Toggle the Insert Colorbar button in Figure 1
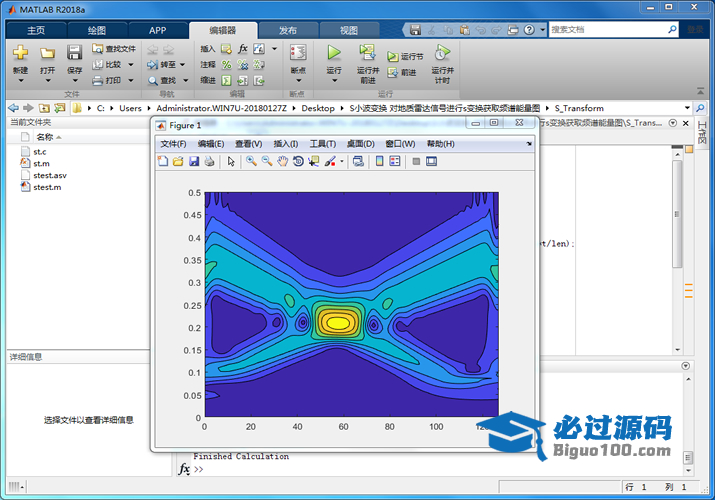Viewport: 715px width, 500px height. pyautogui.click(x=379, y=161)
